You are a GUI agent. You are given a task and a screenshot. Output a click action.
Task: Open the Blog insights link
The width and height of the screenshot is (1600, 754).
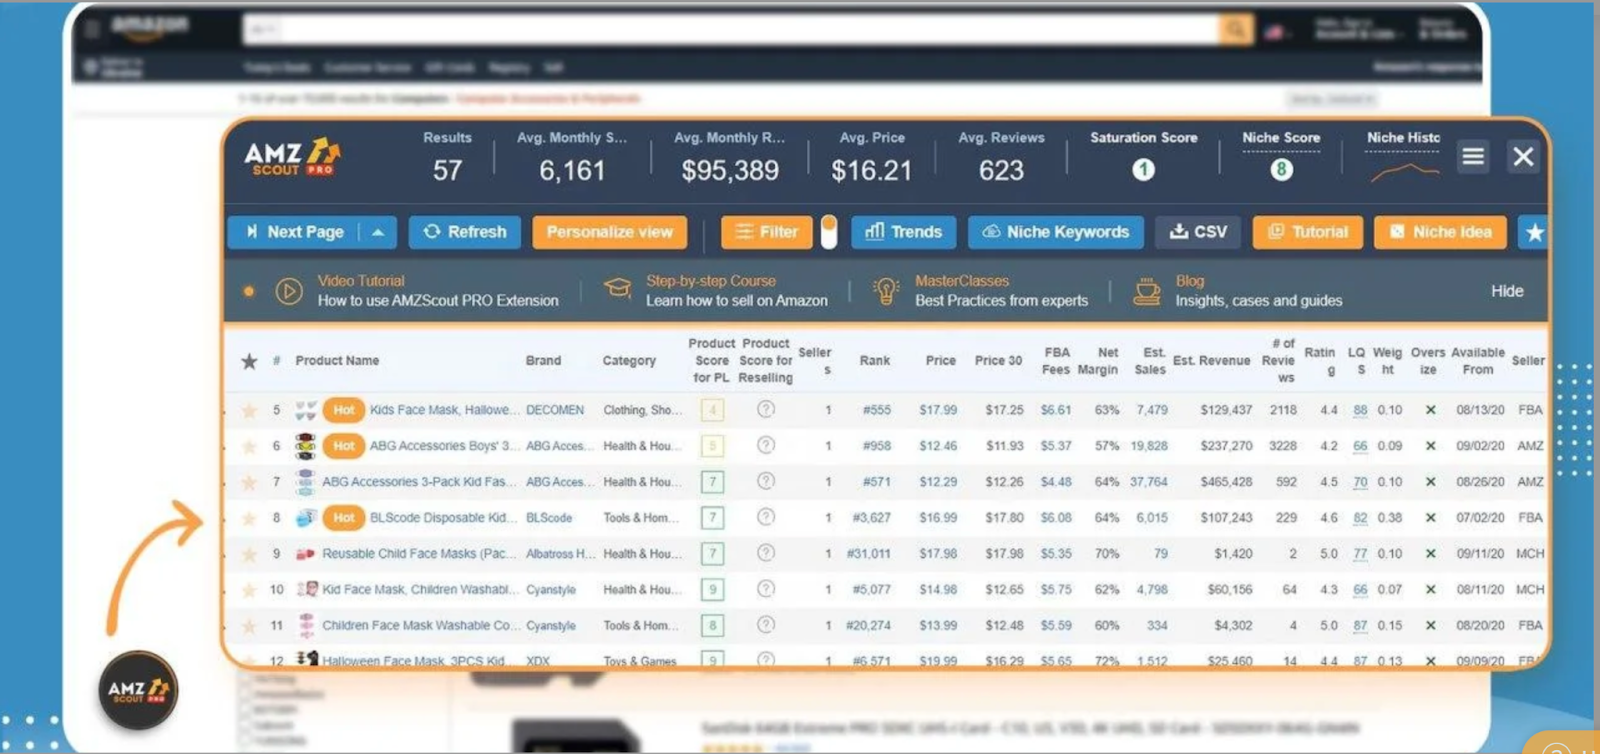[x=1258, y=290]
